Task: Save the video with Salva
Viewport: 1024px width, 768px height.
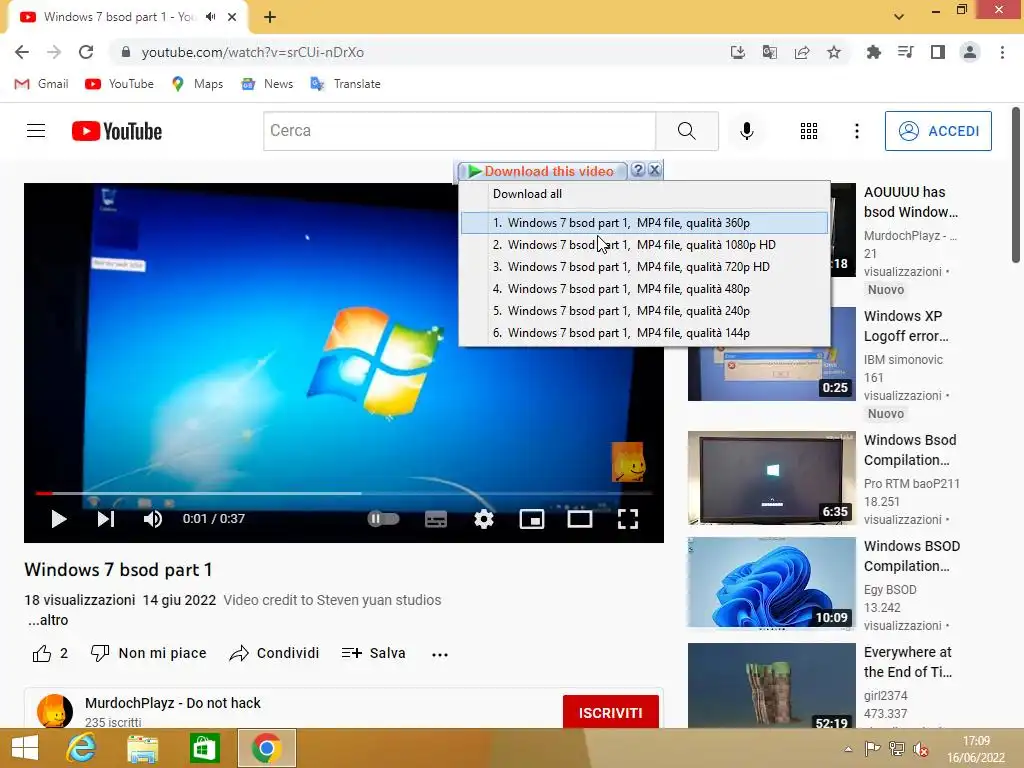Action: (374, 653)
